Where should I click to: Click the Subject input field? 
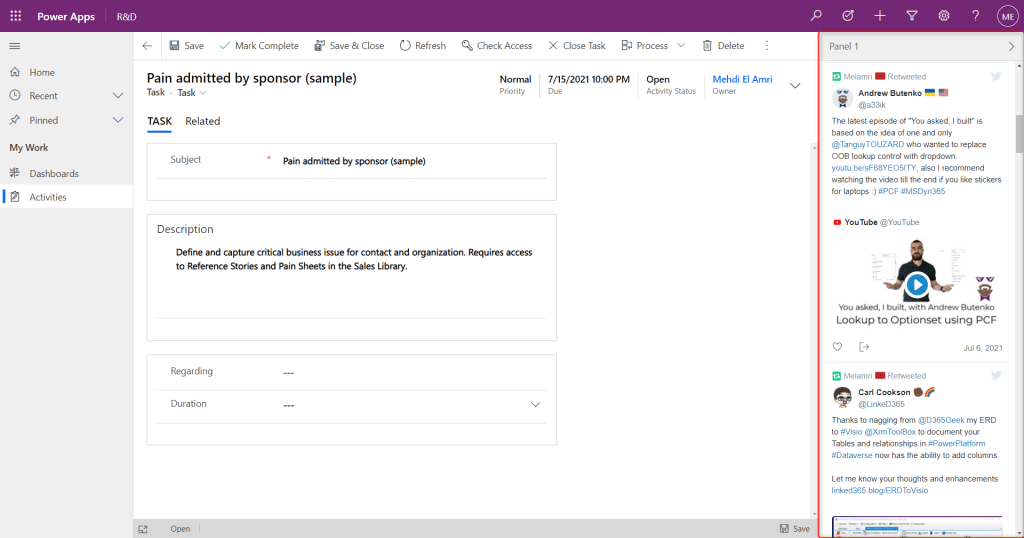(410, 160)
